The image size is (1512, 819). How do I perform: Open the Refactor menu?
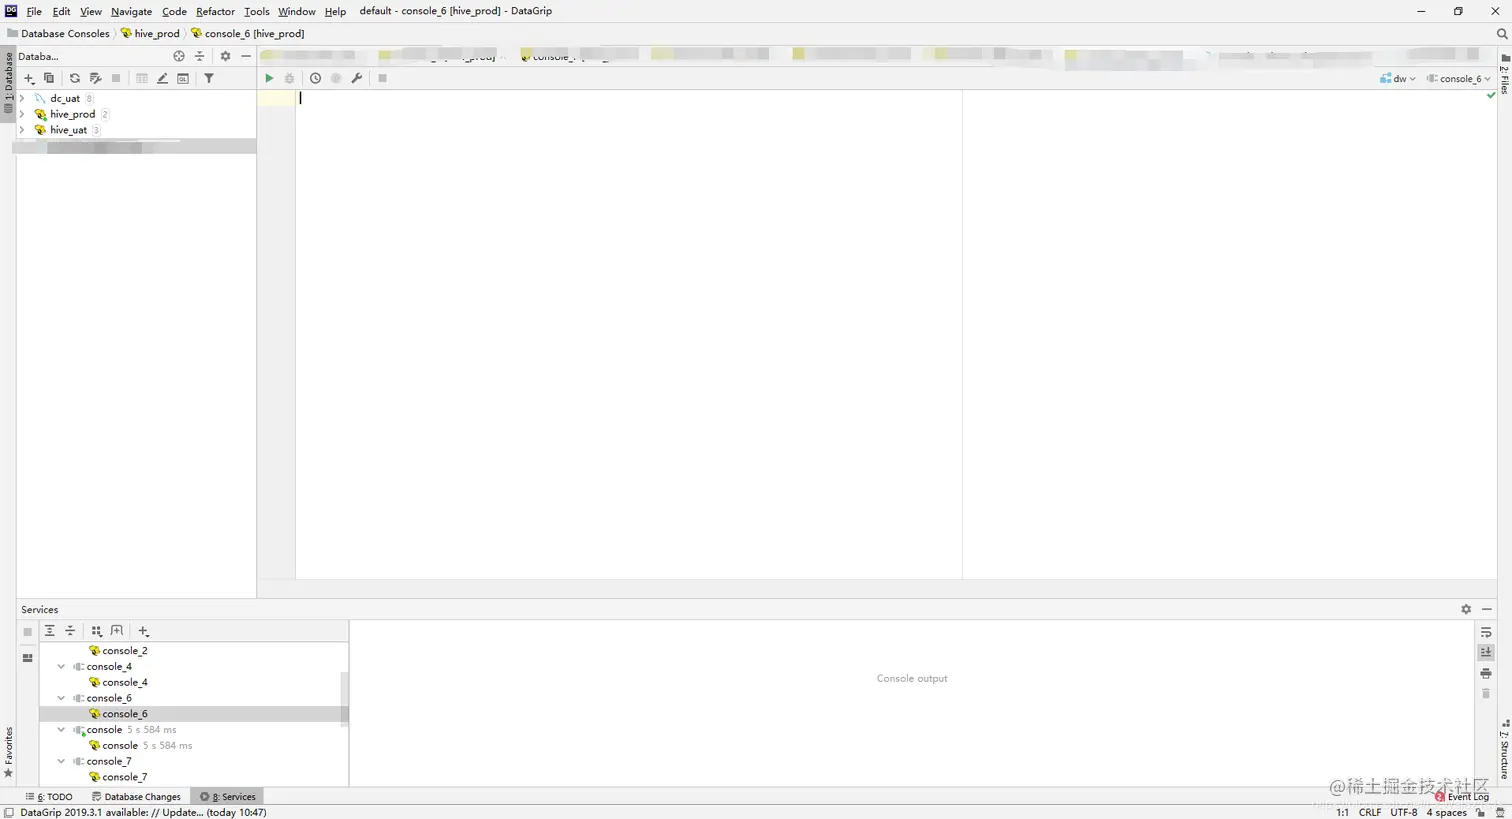click(215, 11)
